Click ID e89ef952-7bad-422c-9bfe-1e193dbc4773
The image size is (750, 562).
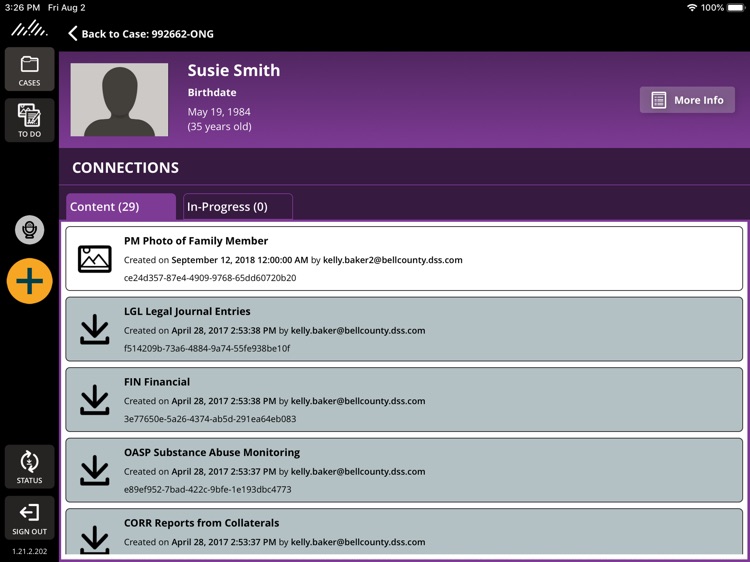pyautogui.click(x=208, y=489)
